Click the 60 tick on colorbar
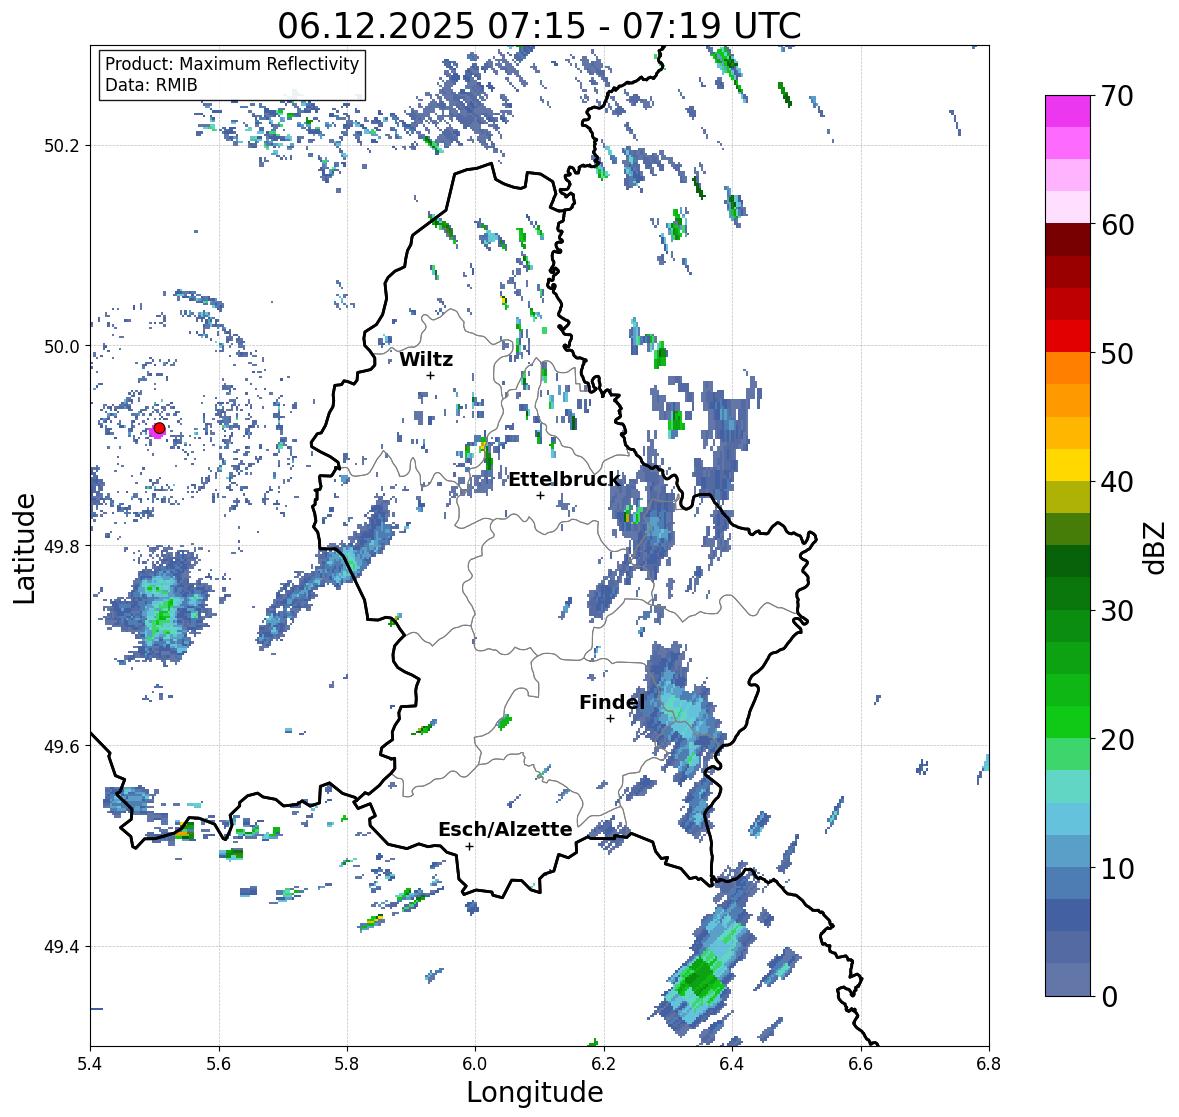This screenshot has width=1179, height=1117. coord(1117,225)
